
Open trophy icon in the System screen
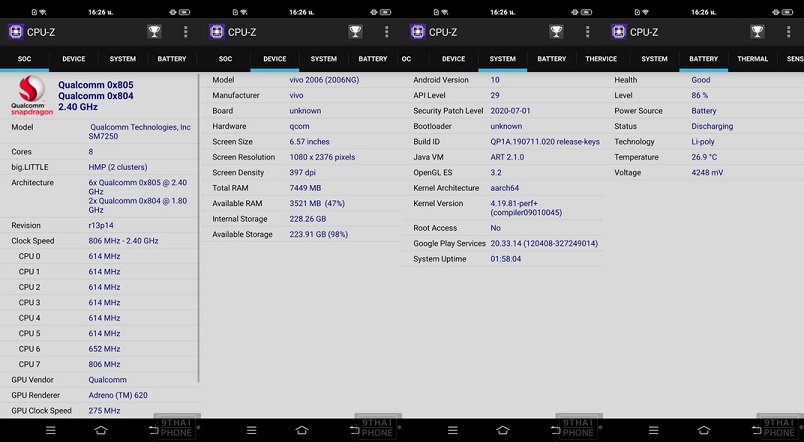click(556, 32)
